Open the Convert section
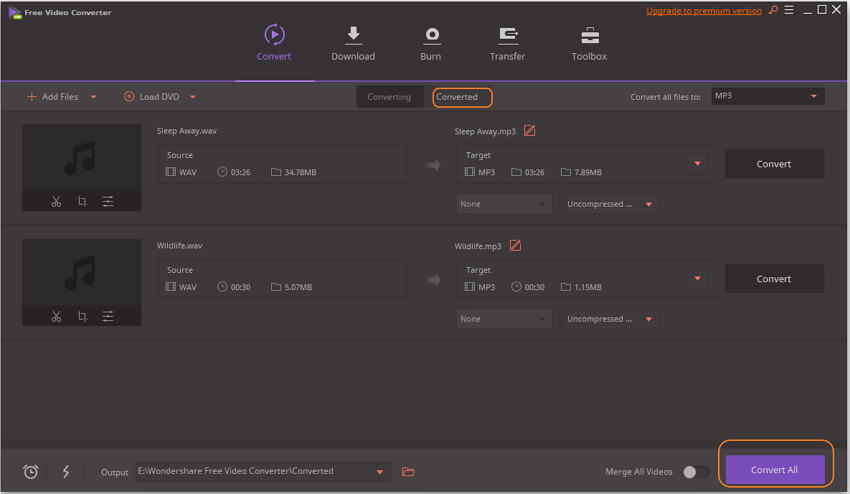This screenshot has height=494, width=850. [x=274, y=43]
